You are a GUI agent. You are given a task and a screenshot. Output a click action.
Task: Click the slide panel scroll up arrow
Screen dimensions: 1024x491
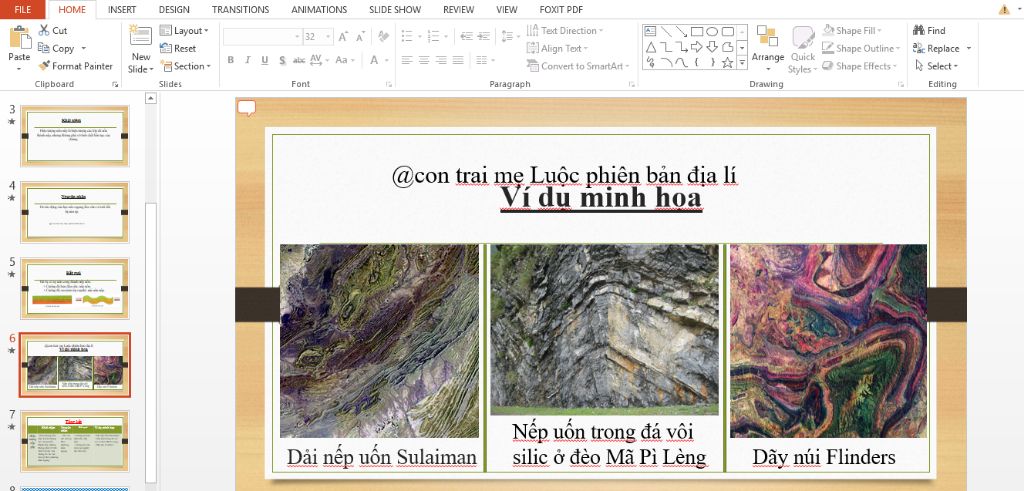point(151,99)
